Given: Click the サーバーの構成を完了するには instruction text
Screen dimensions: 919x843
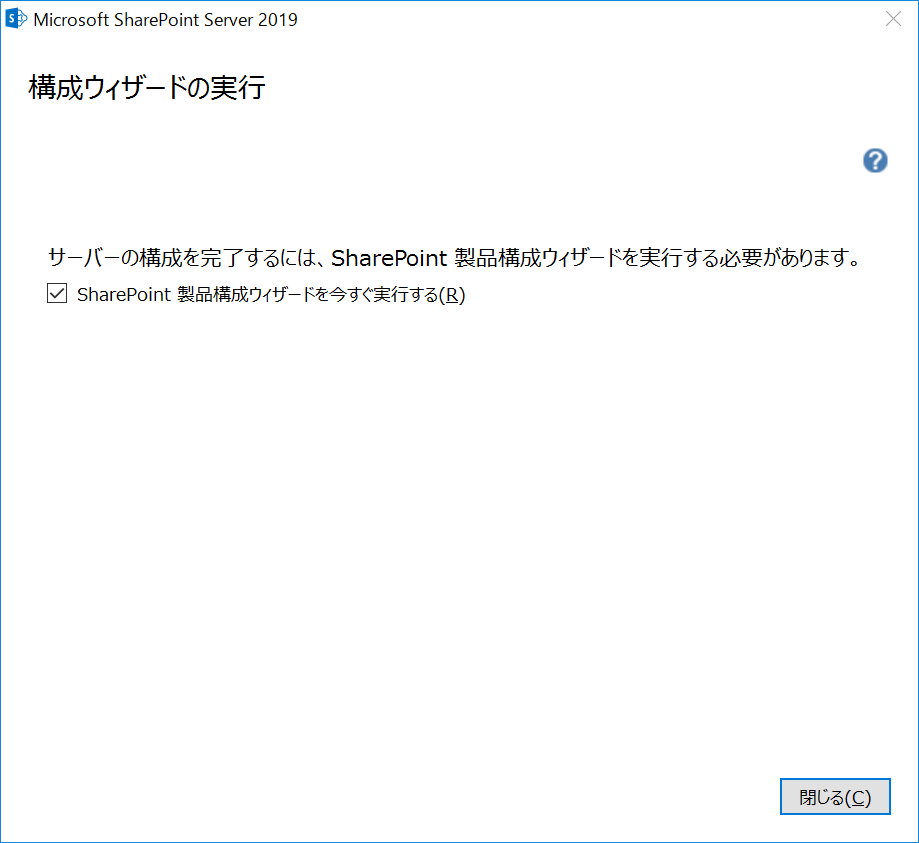Looking at the screenshot, I should [454, 257].
